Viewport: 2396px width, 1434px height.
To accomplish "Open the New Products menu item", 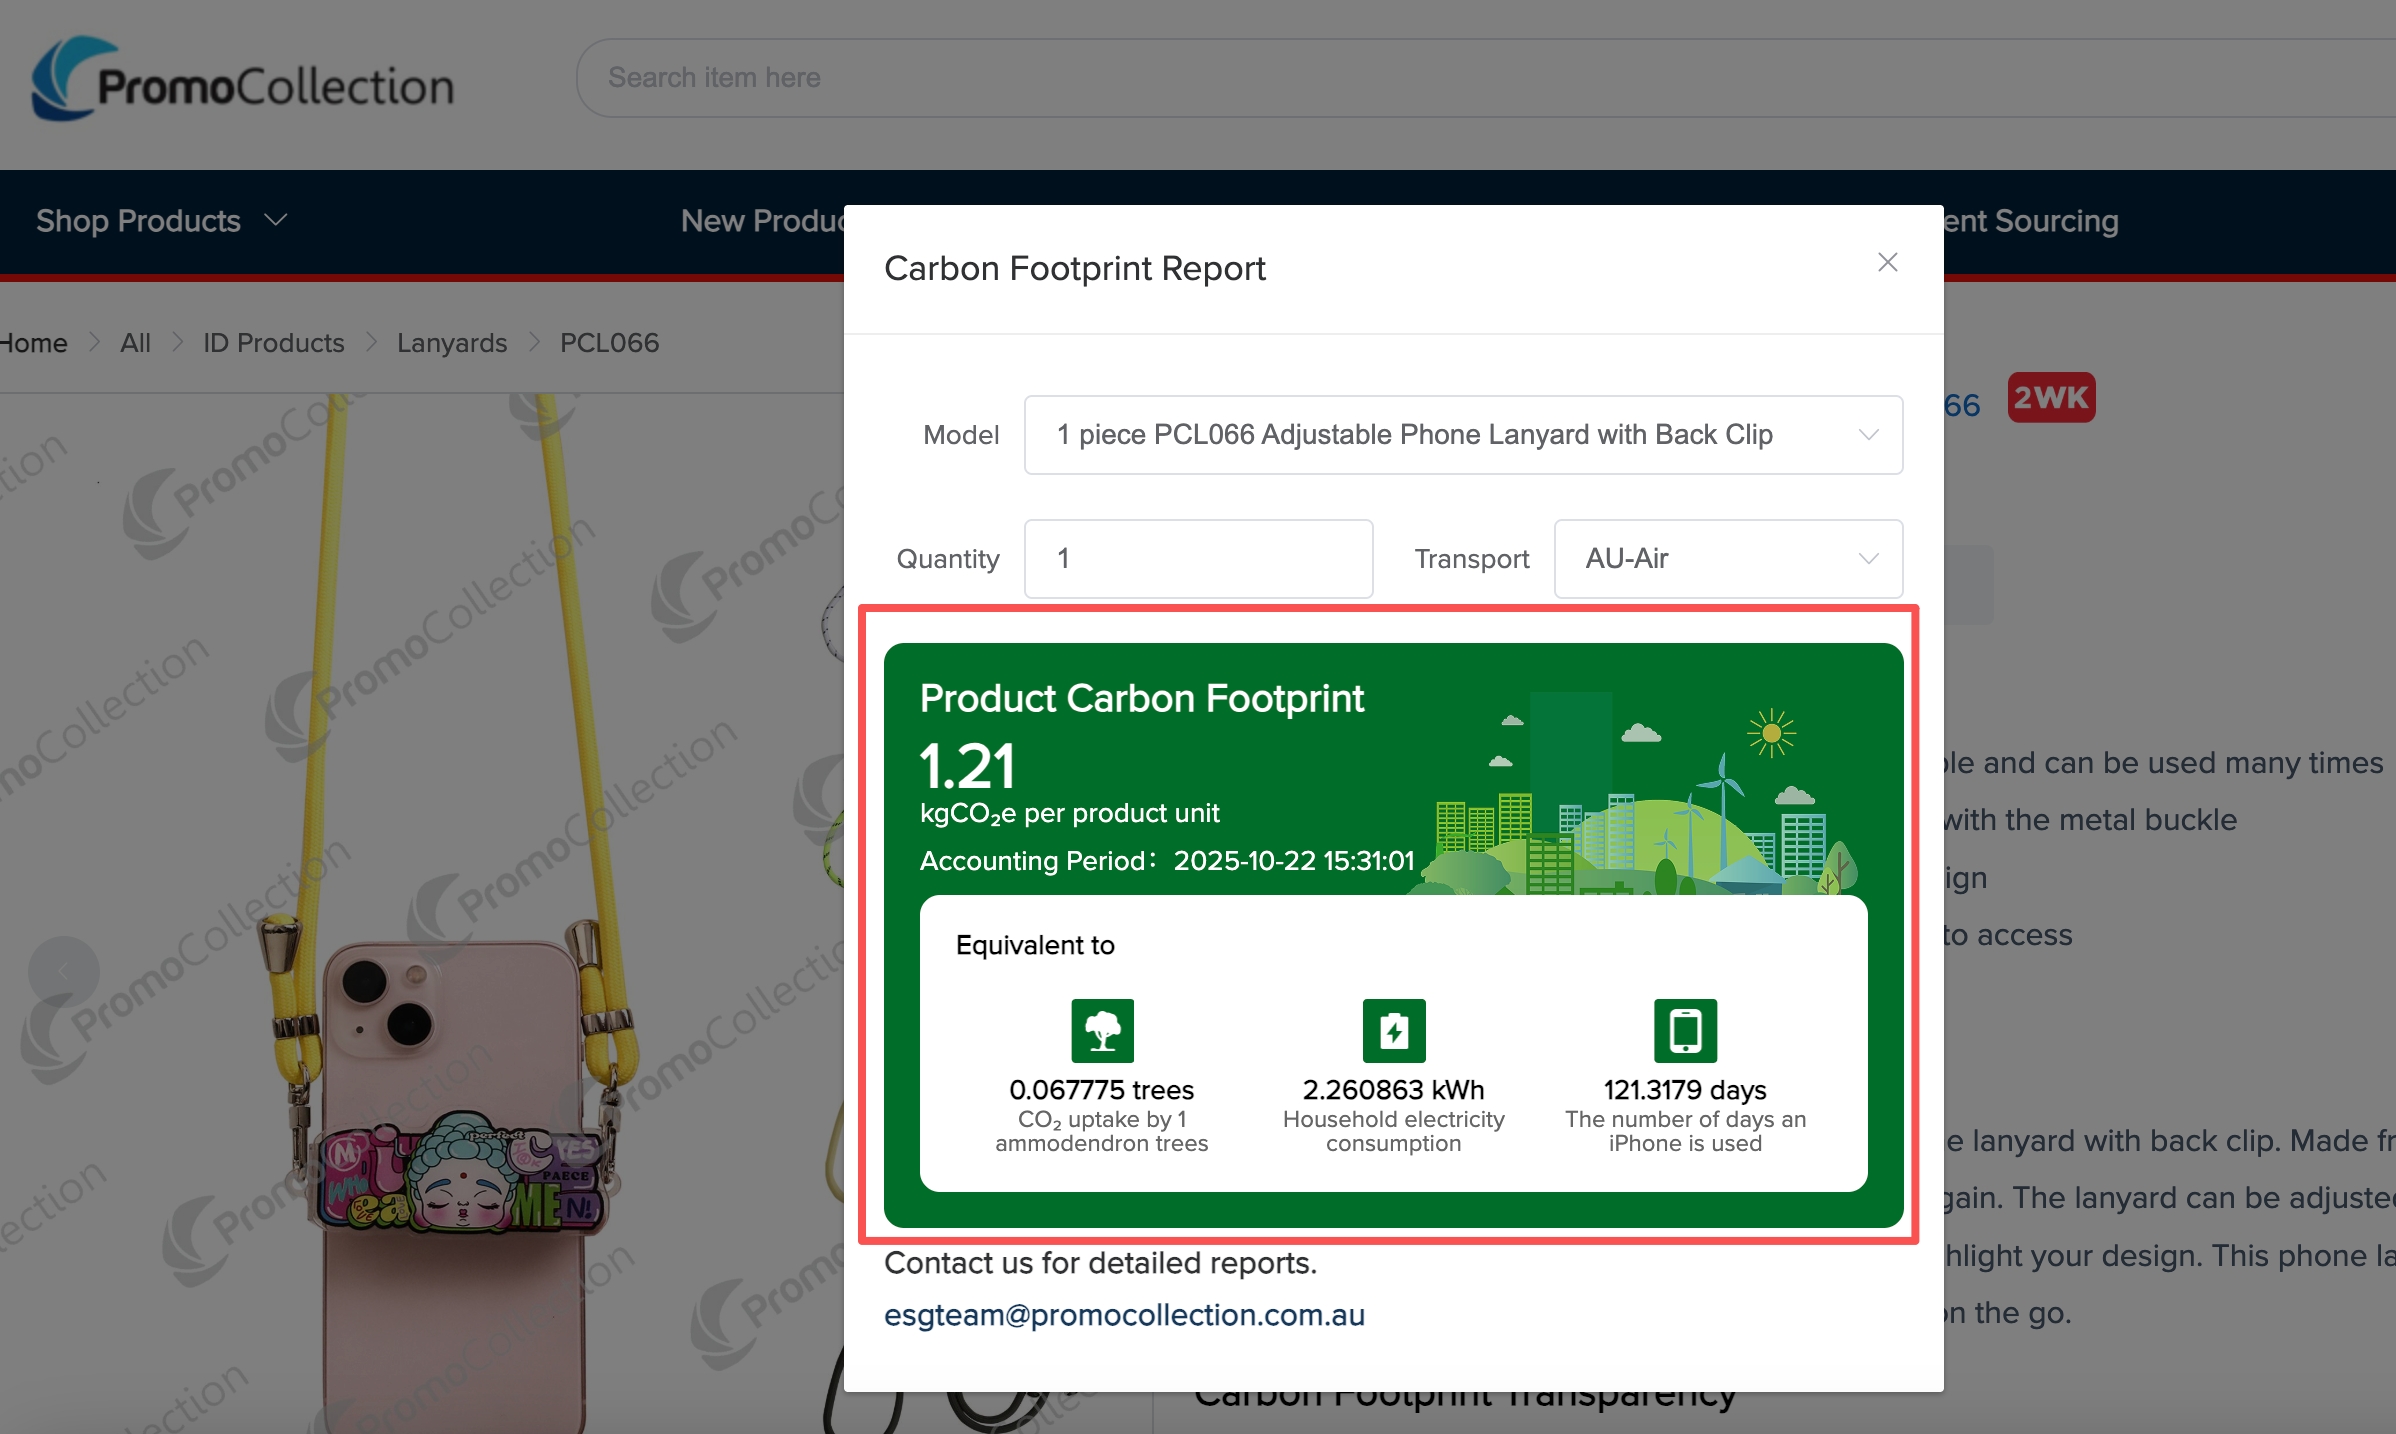I will tap(762, 221).
